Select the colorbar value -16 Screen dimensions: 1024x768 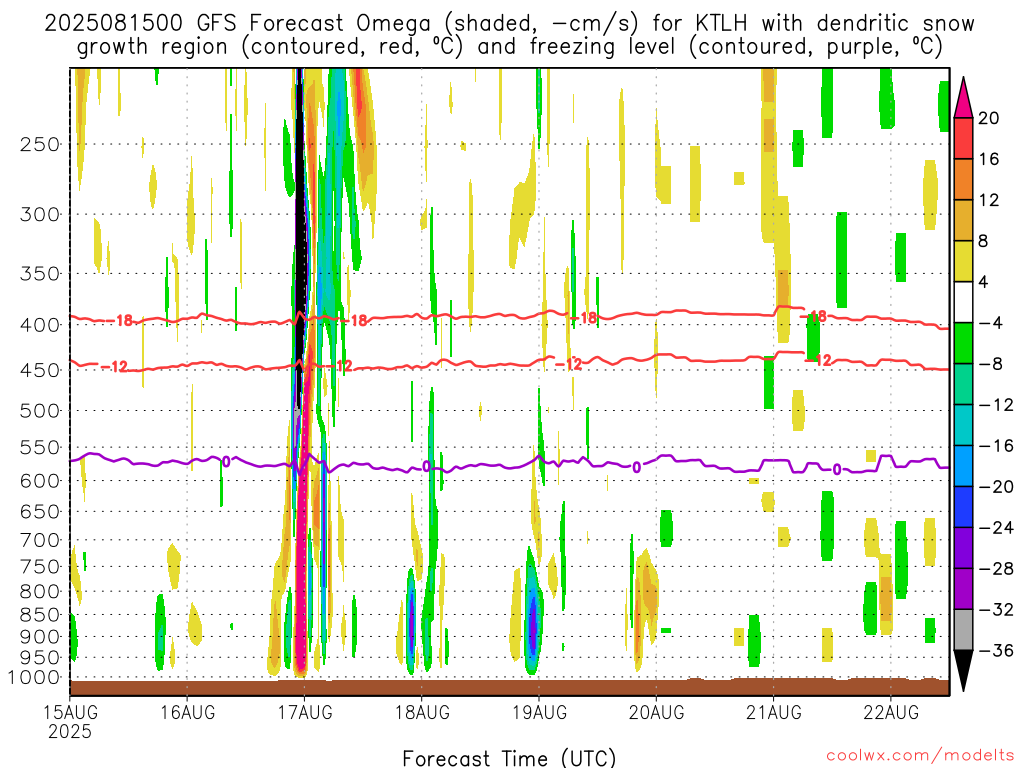(996, 446)
